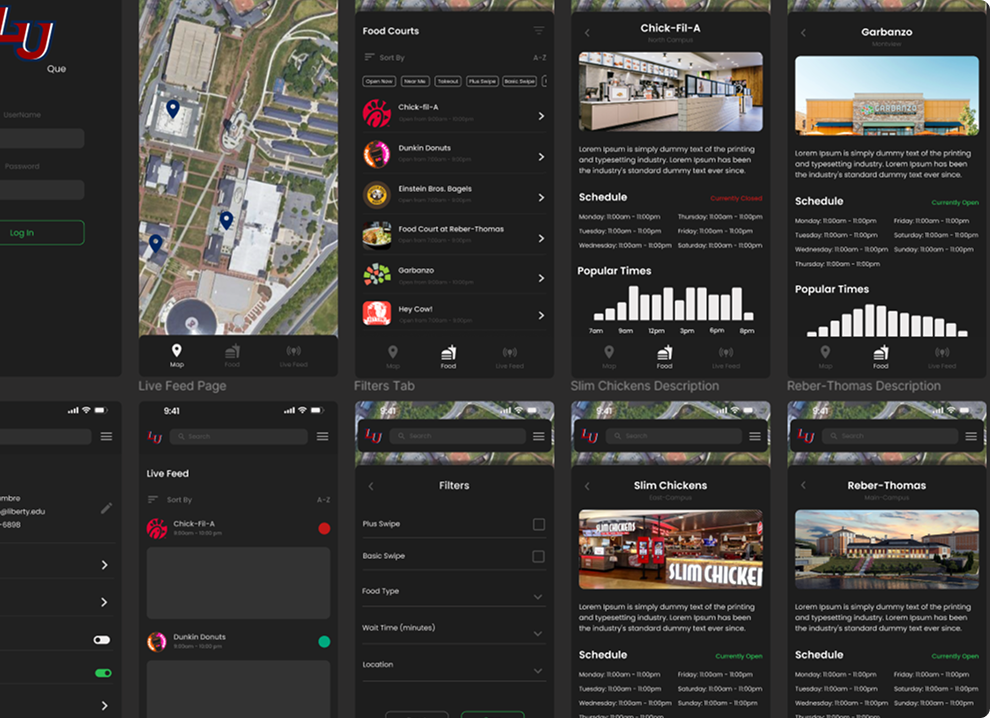Select Food tab on the Garbanzo screen

point(881,357)
